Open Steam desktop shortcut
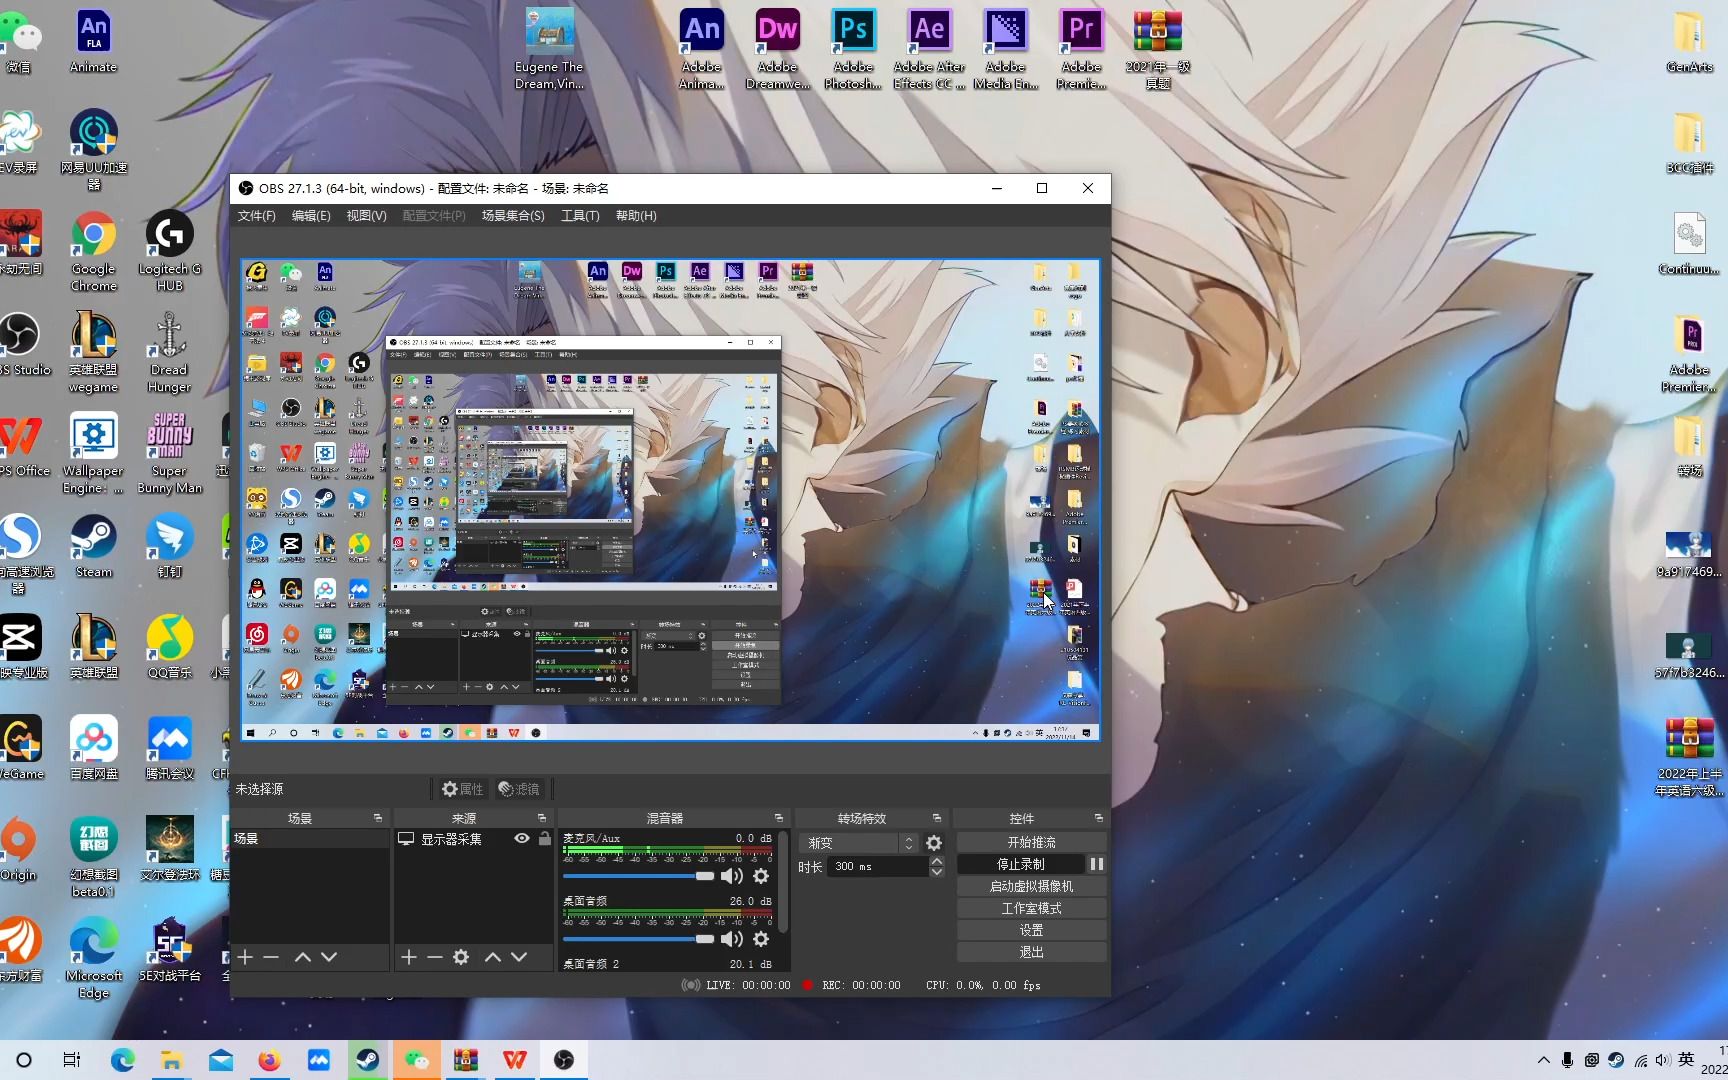The height and width of the screenshot is (1080, 1728). pos(94,546)
